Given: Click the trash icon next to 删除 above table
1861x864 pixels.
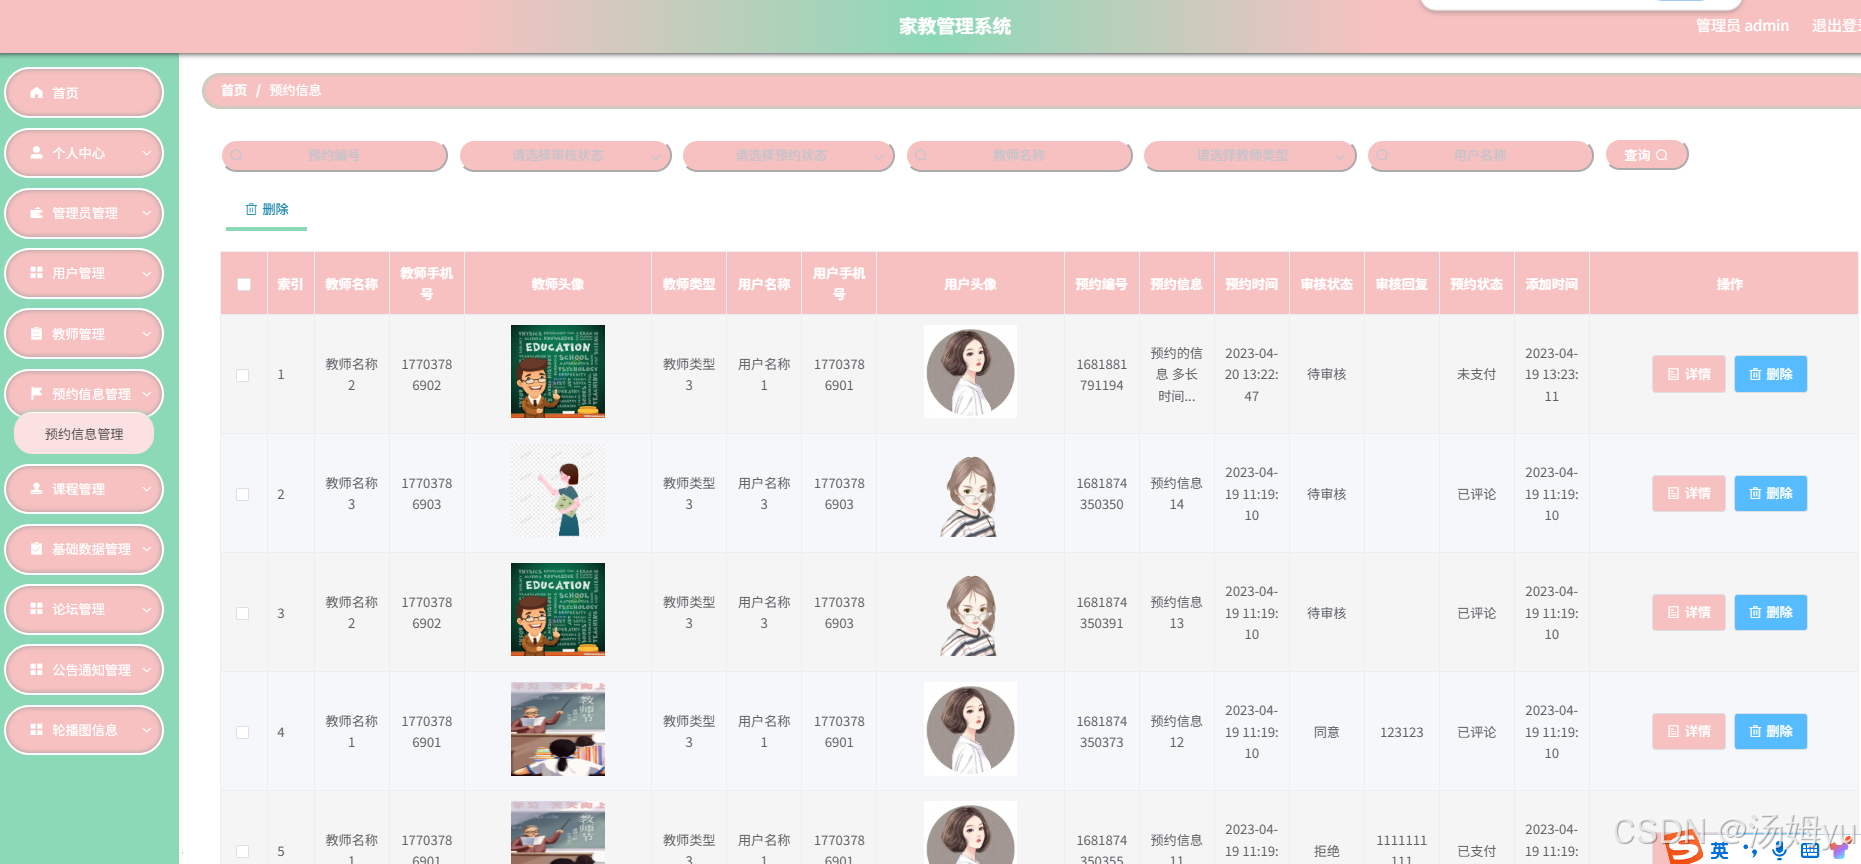Looking at the screenshot, I should click(x=251, y=209).
